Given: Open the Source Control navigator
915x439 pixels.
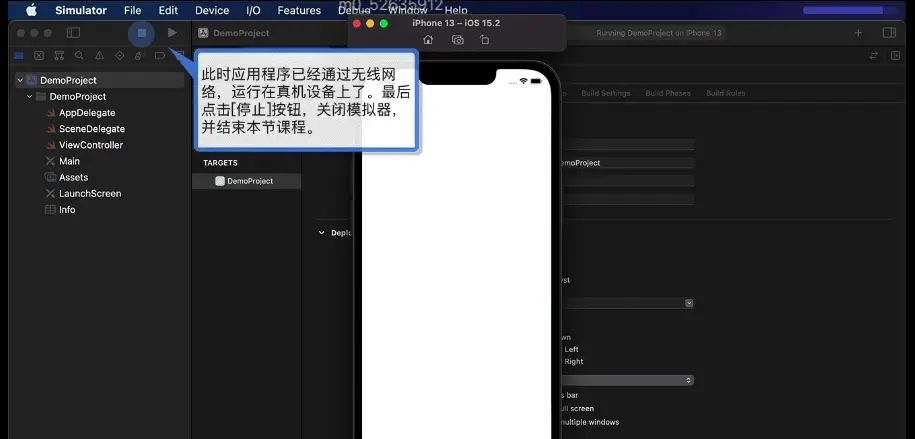Looking at the screenshot, I should (x=39, y=55).
